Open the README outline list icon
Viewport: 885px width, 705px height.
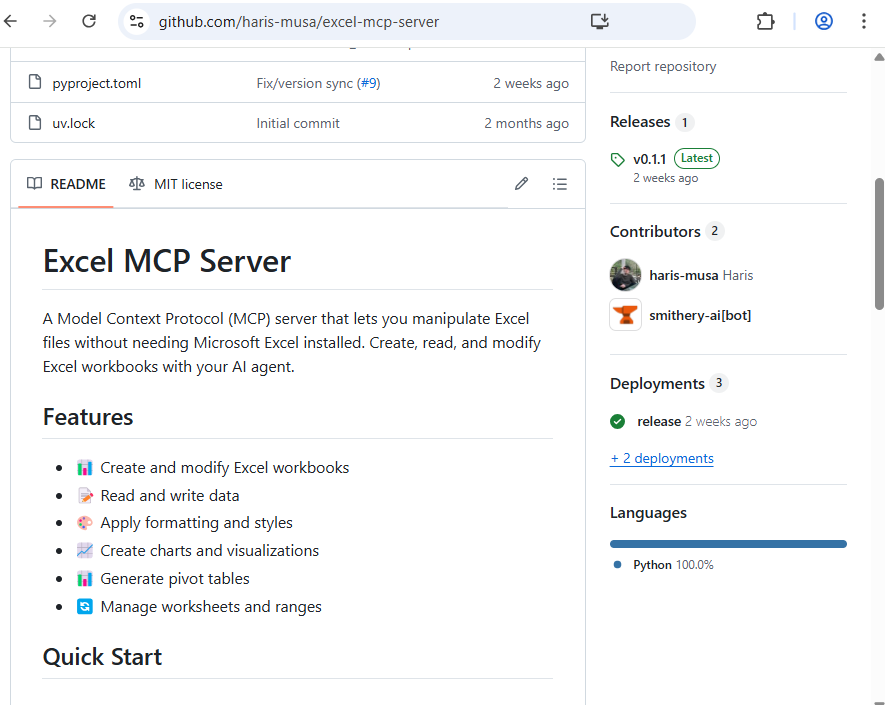559,184
